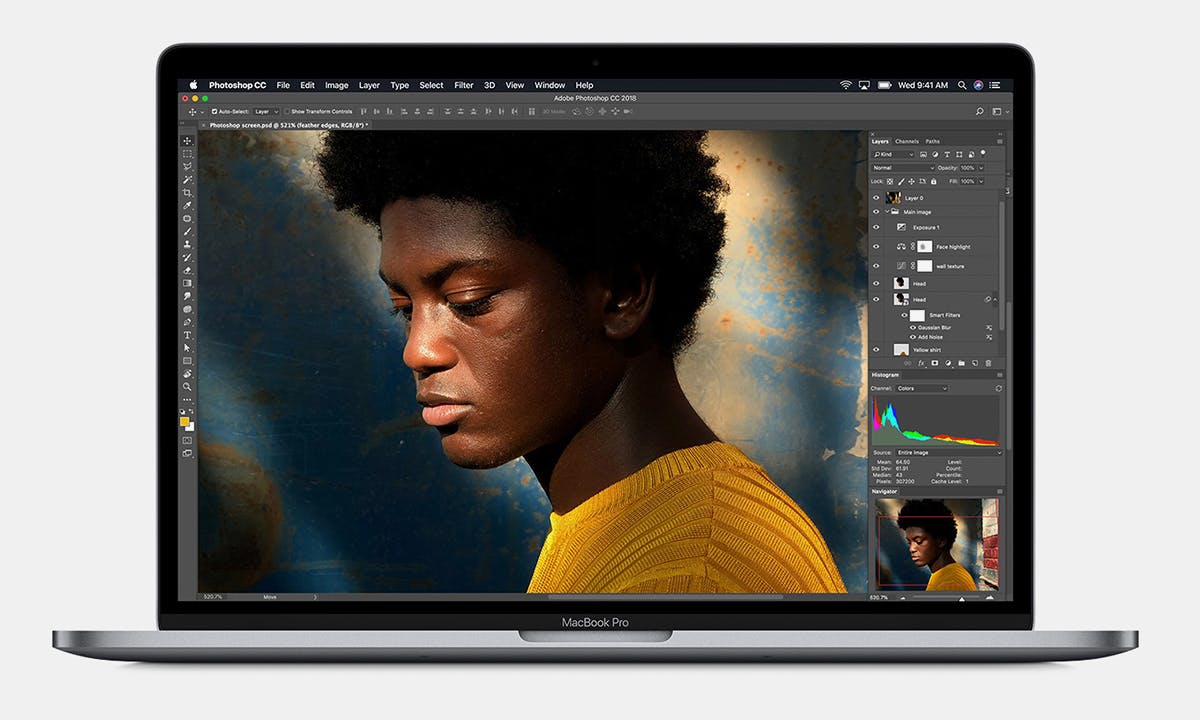1200x720 pixels.
Task: Pick the Eyedropper tool
Action: point(187,206)
